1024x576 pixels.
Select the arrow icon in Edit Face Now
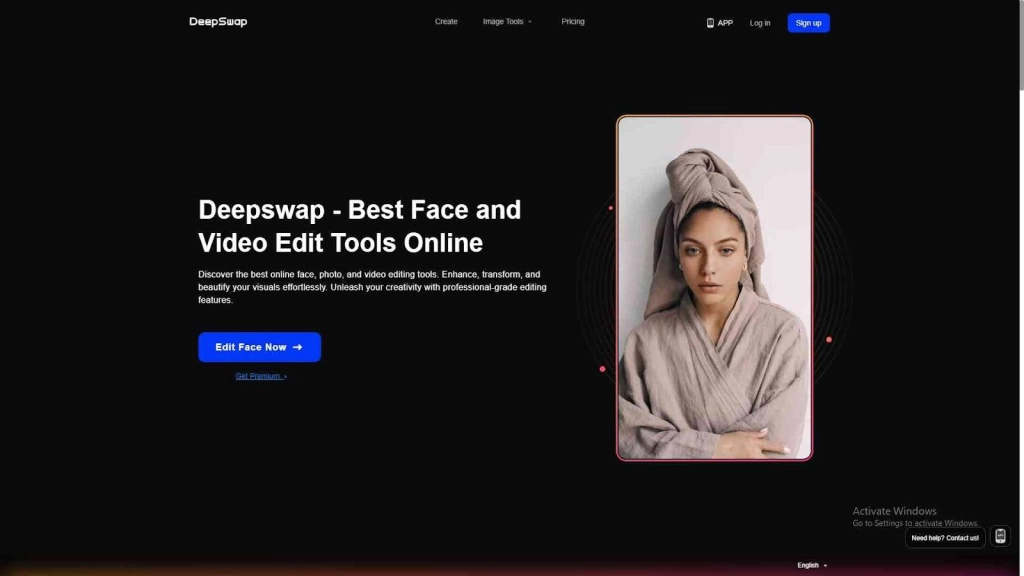[296, 347]
